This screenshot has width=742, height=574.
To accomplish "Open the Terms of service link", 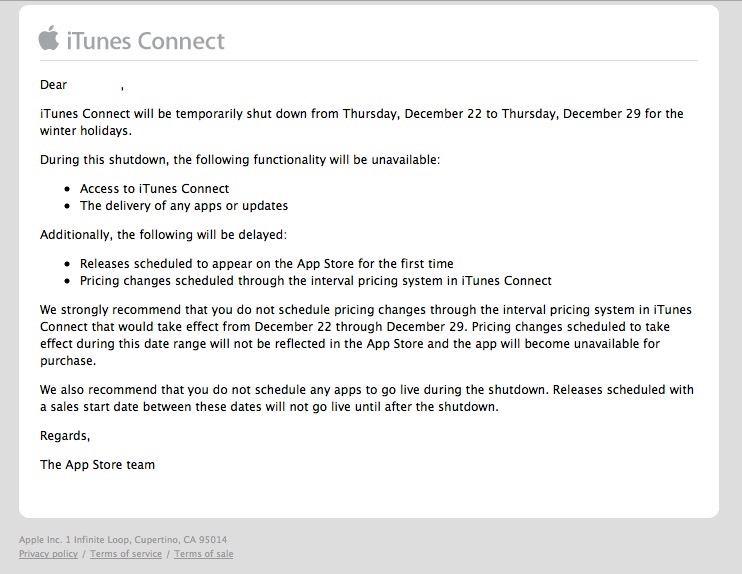I will point(126,554).
